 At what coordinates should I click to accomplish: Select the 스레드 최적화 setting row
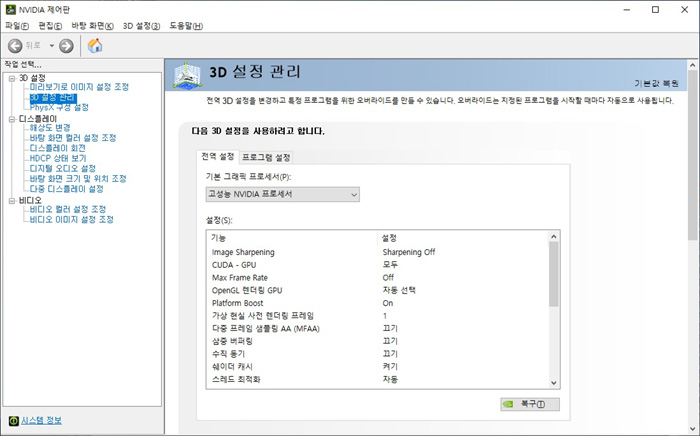click(x=378, y=379)
